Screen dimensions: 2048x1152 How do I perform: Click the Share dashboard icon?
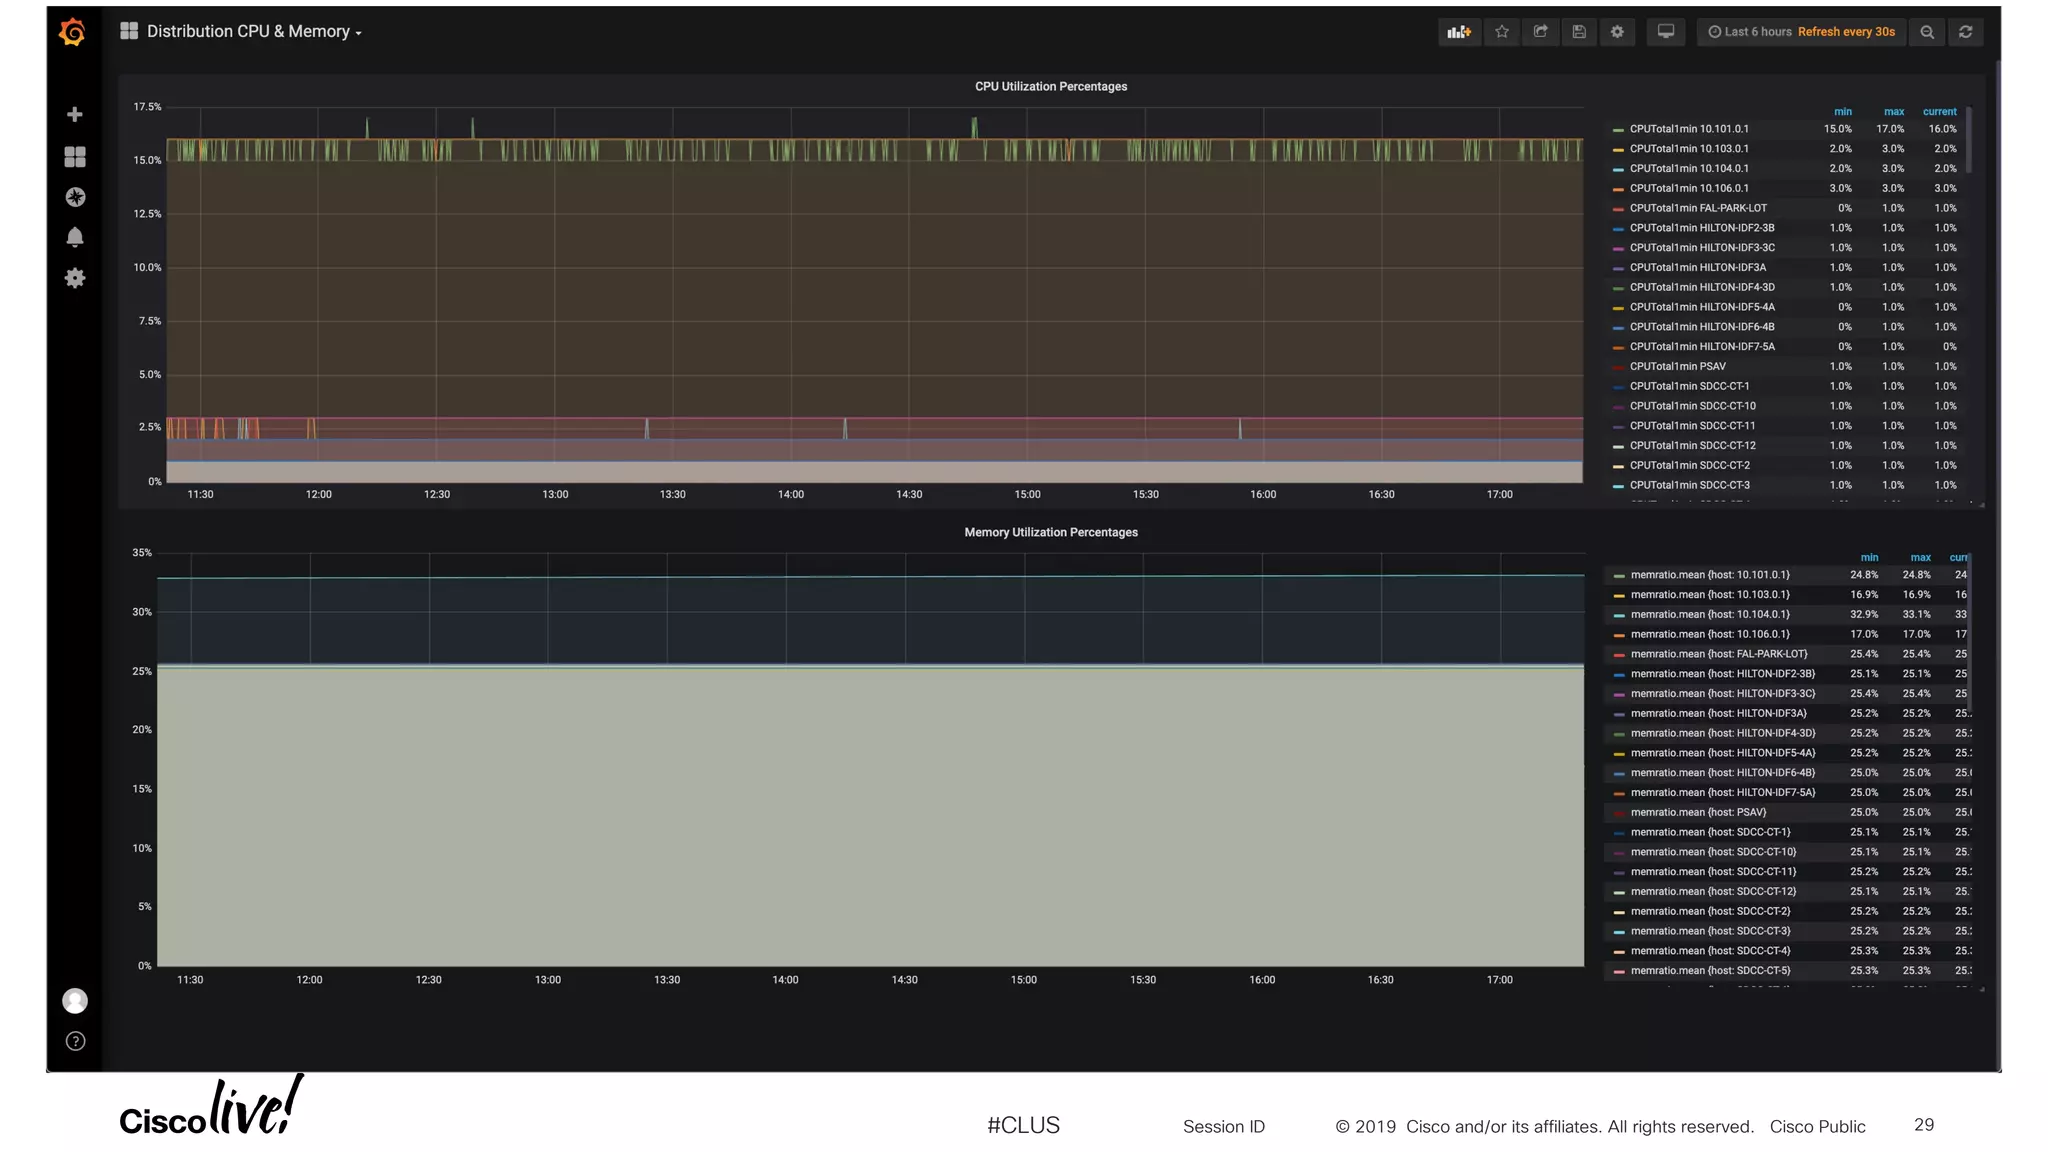coord(1541,32)
